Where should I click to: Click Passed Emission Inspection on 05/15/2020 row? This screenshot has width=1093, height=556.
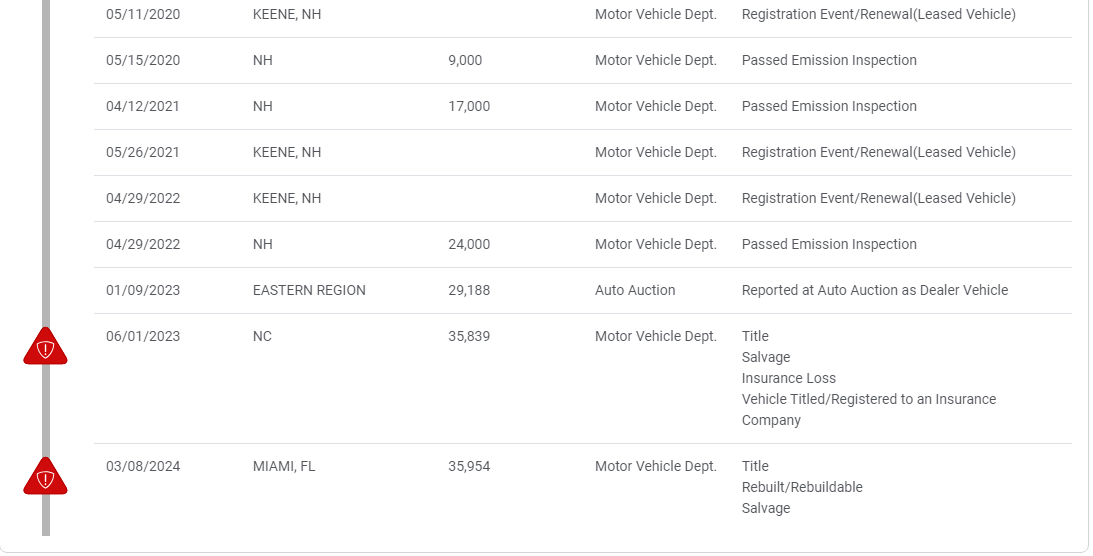pos(828,60)
